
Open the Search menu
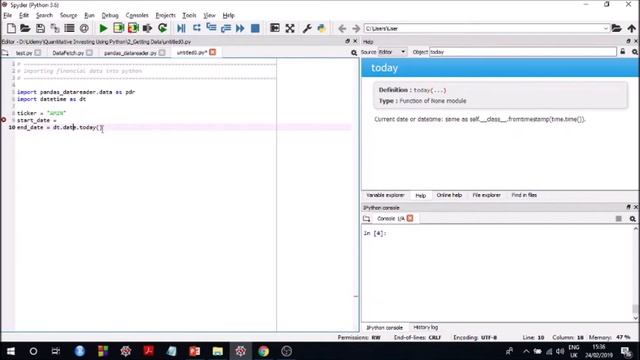[x=44, y=15]
